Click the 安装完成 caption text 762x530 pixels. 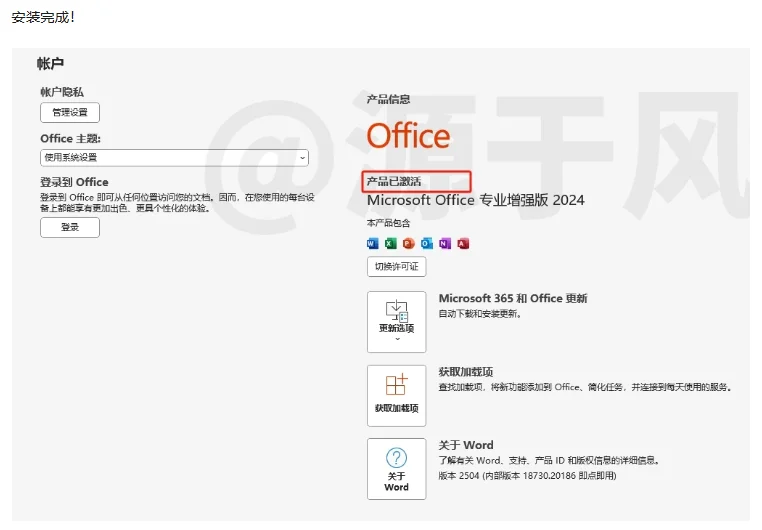(x=43, y=17)
